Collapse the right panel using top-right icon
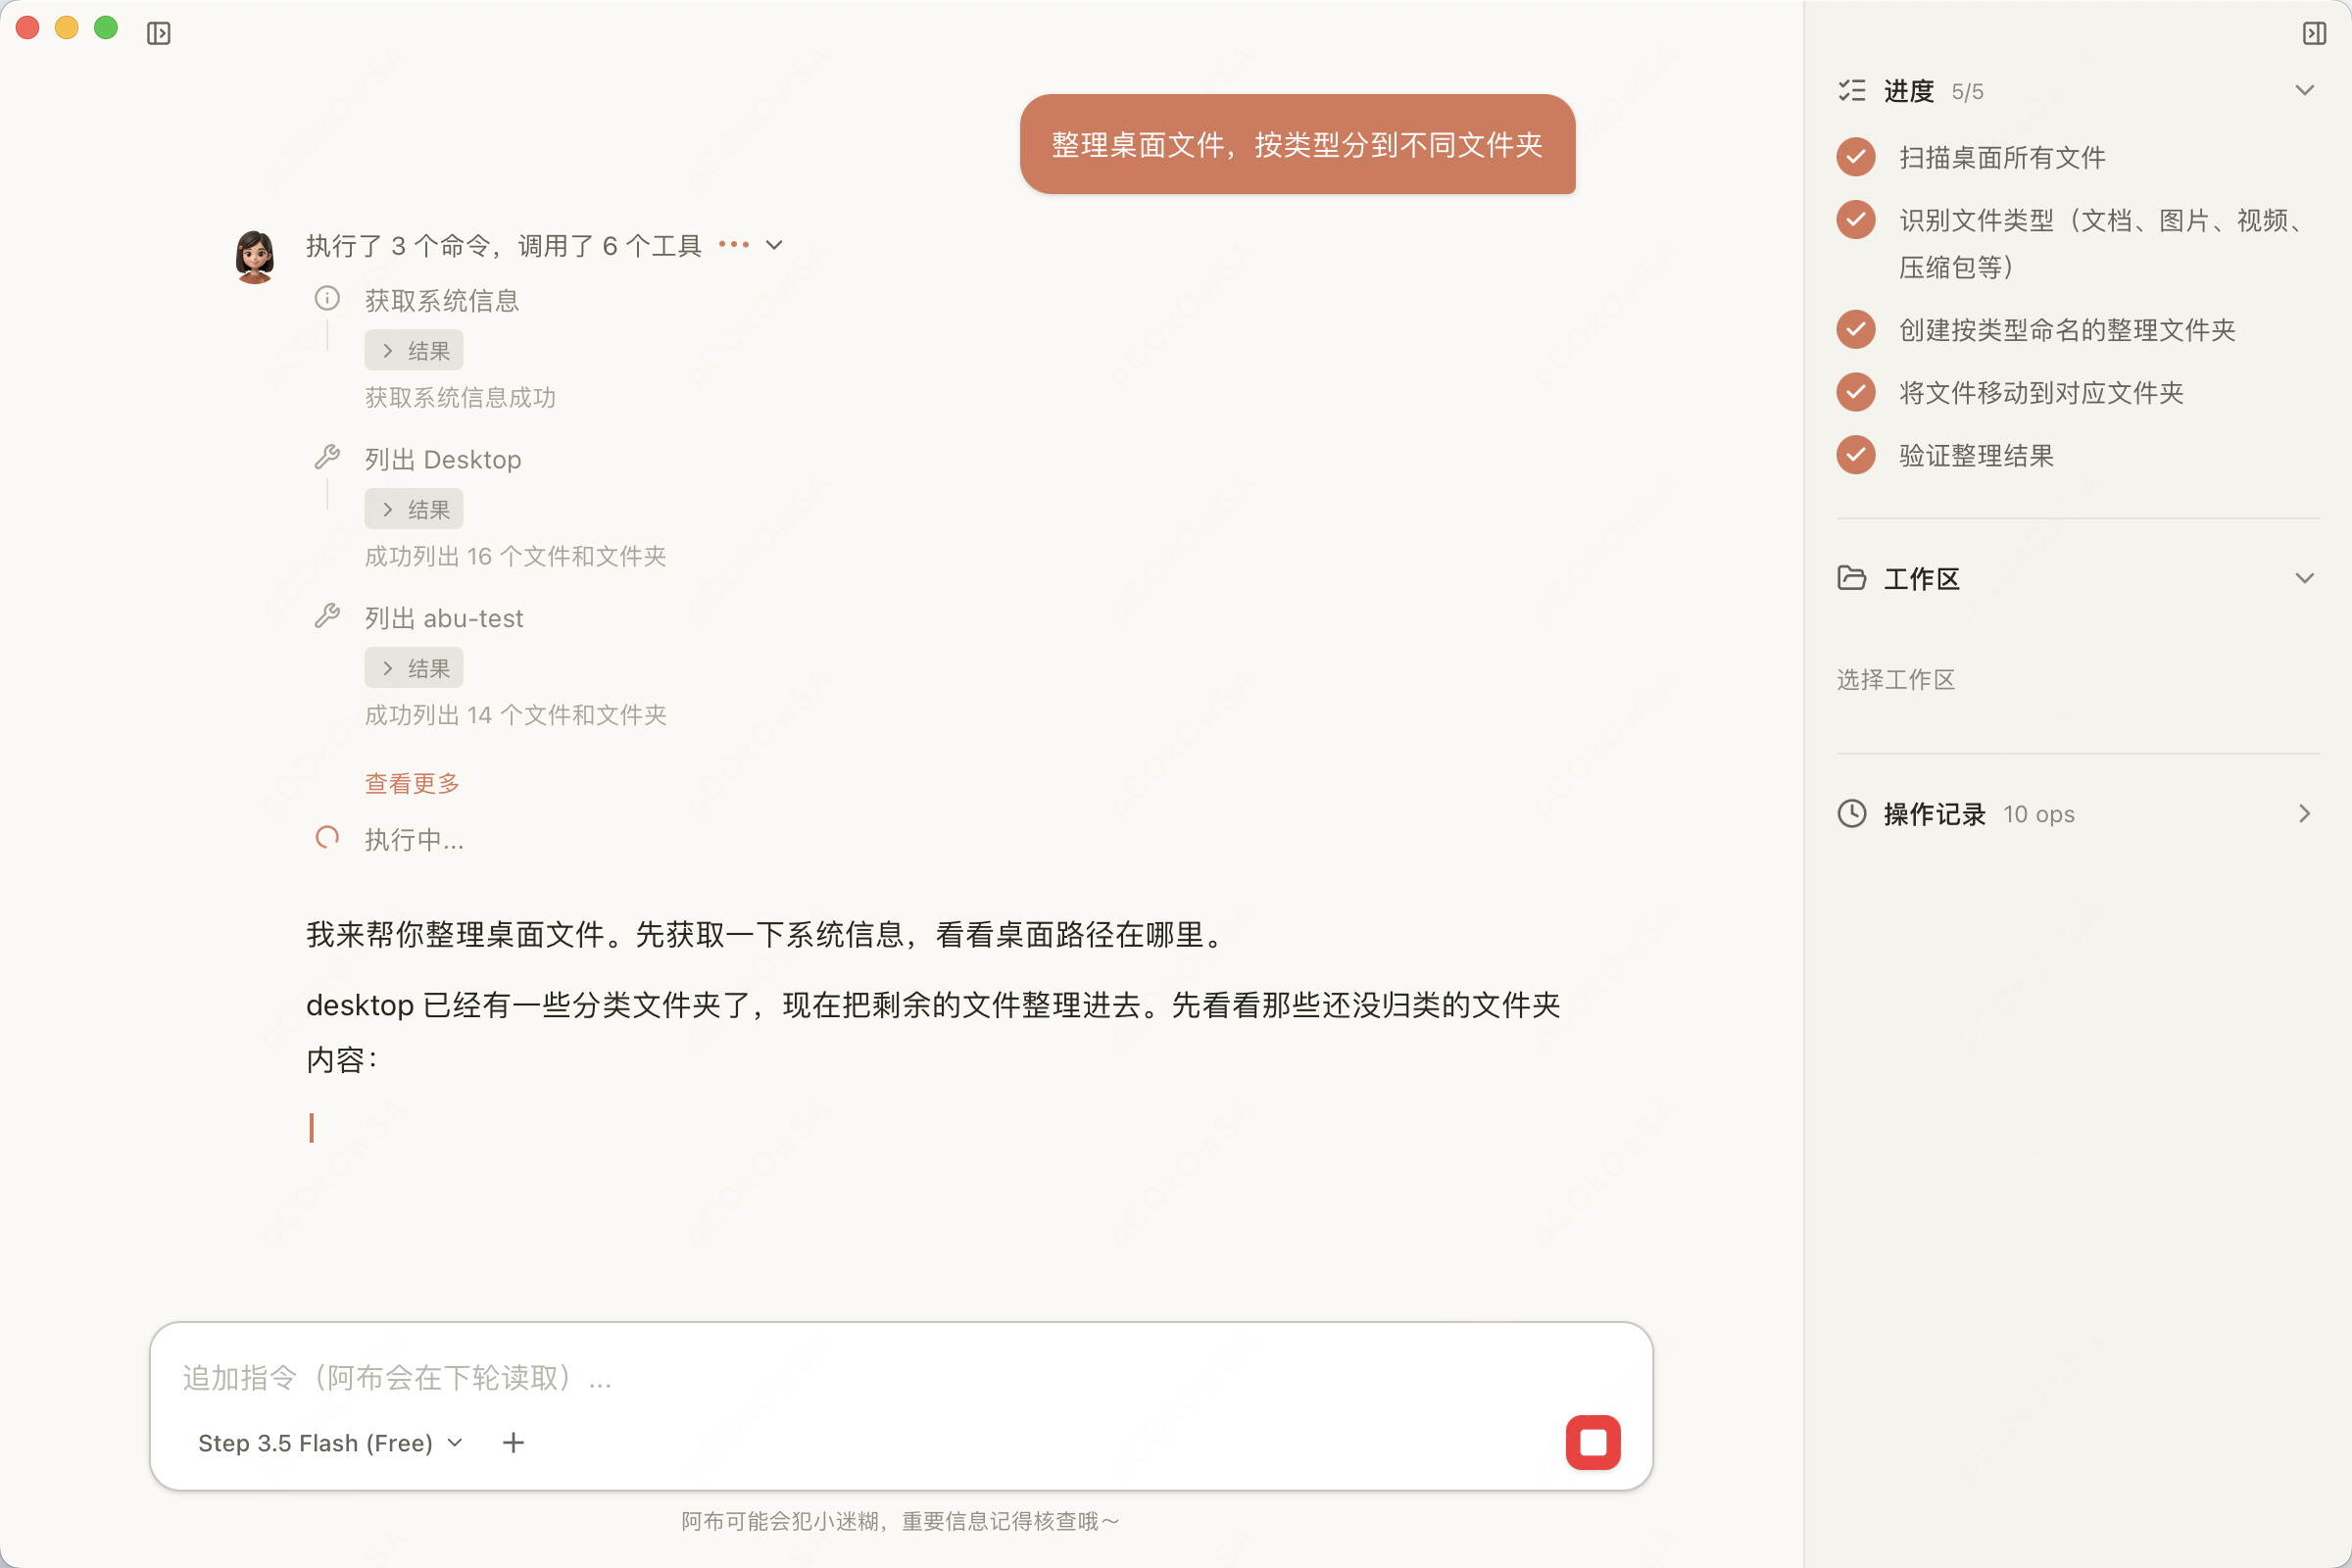Viewport: 2352px width, 1568px height. tap(2315, 33)
